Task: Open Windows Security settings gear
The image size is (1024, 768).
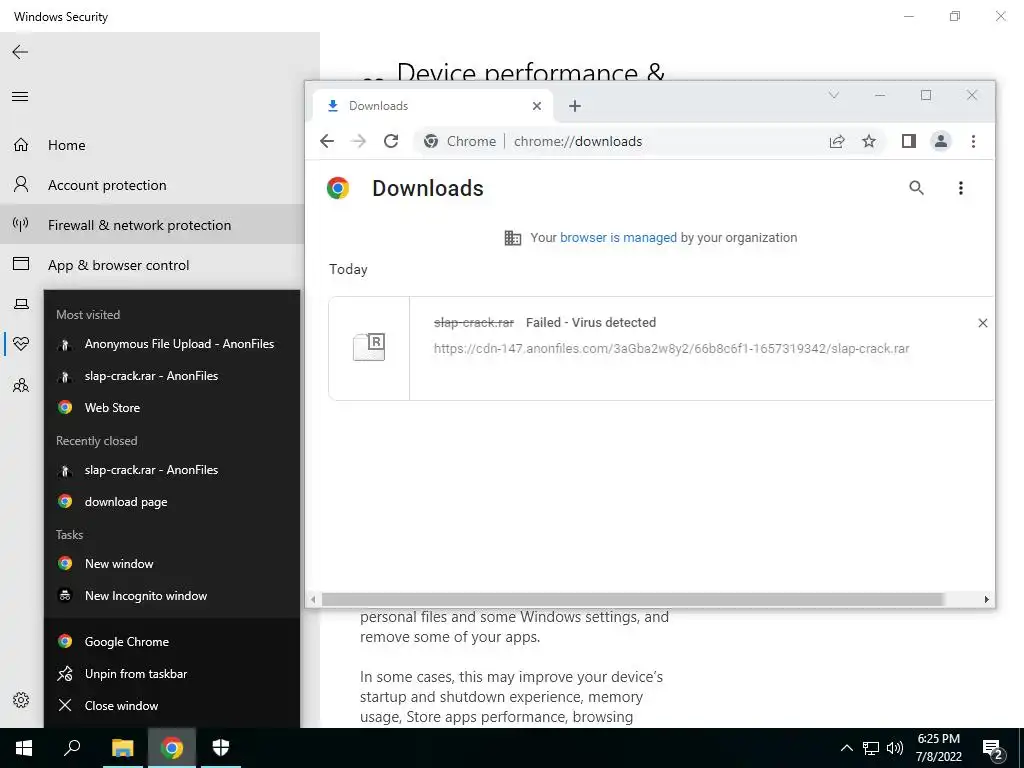Action: 21,700
